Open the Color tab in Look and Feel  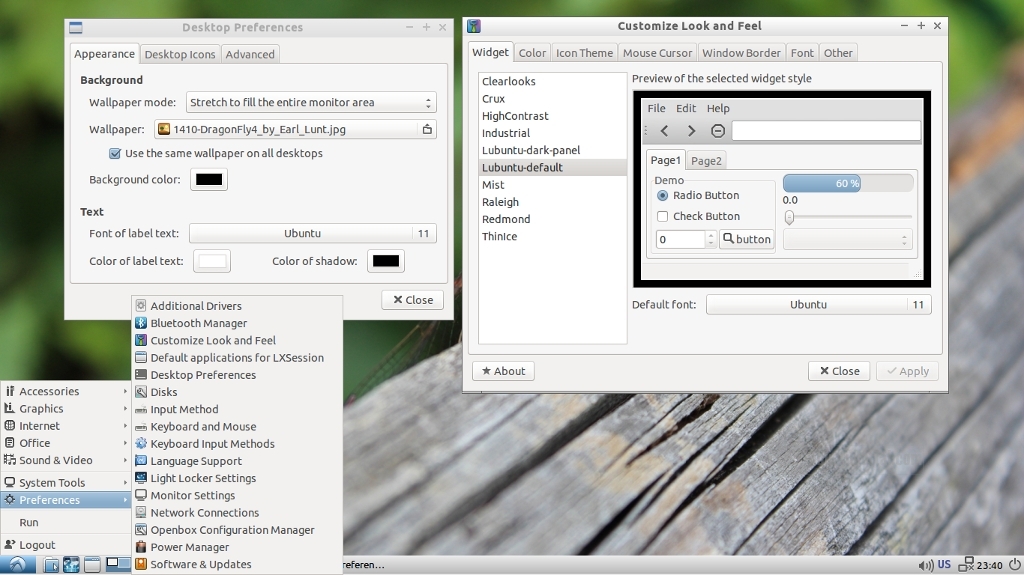point(532,53)
